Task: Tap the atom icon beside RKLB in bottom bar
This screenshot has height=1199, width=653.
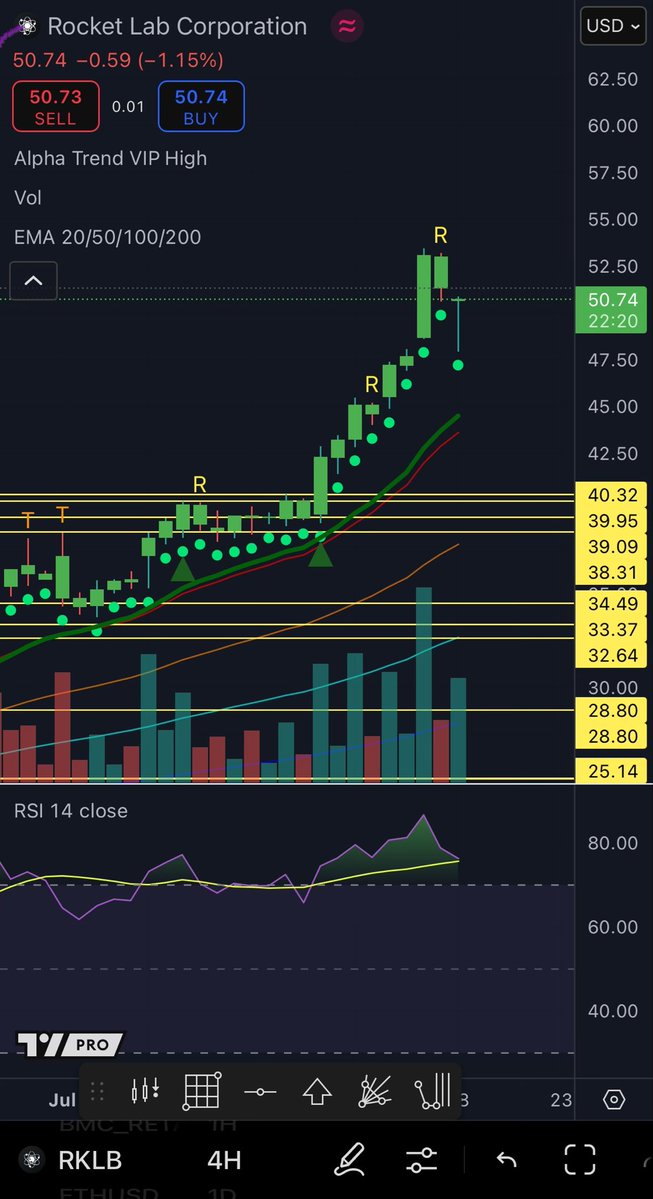Action: point(31,1159)
